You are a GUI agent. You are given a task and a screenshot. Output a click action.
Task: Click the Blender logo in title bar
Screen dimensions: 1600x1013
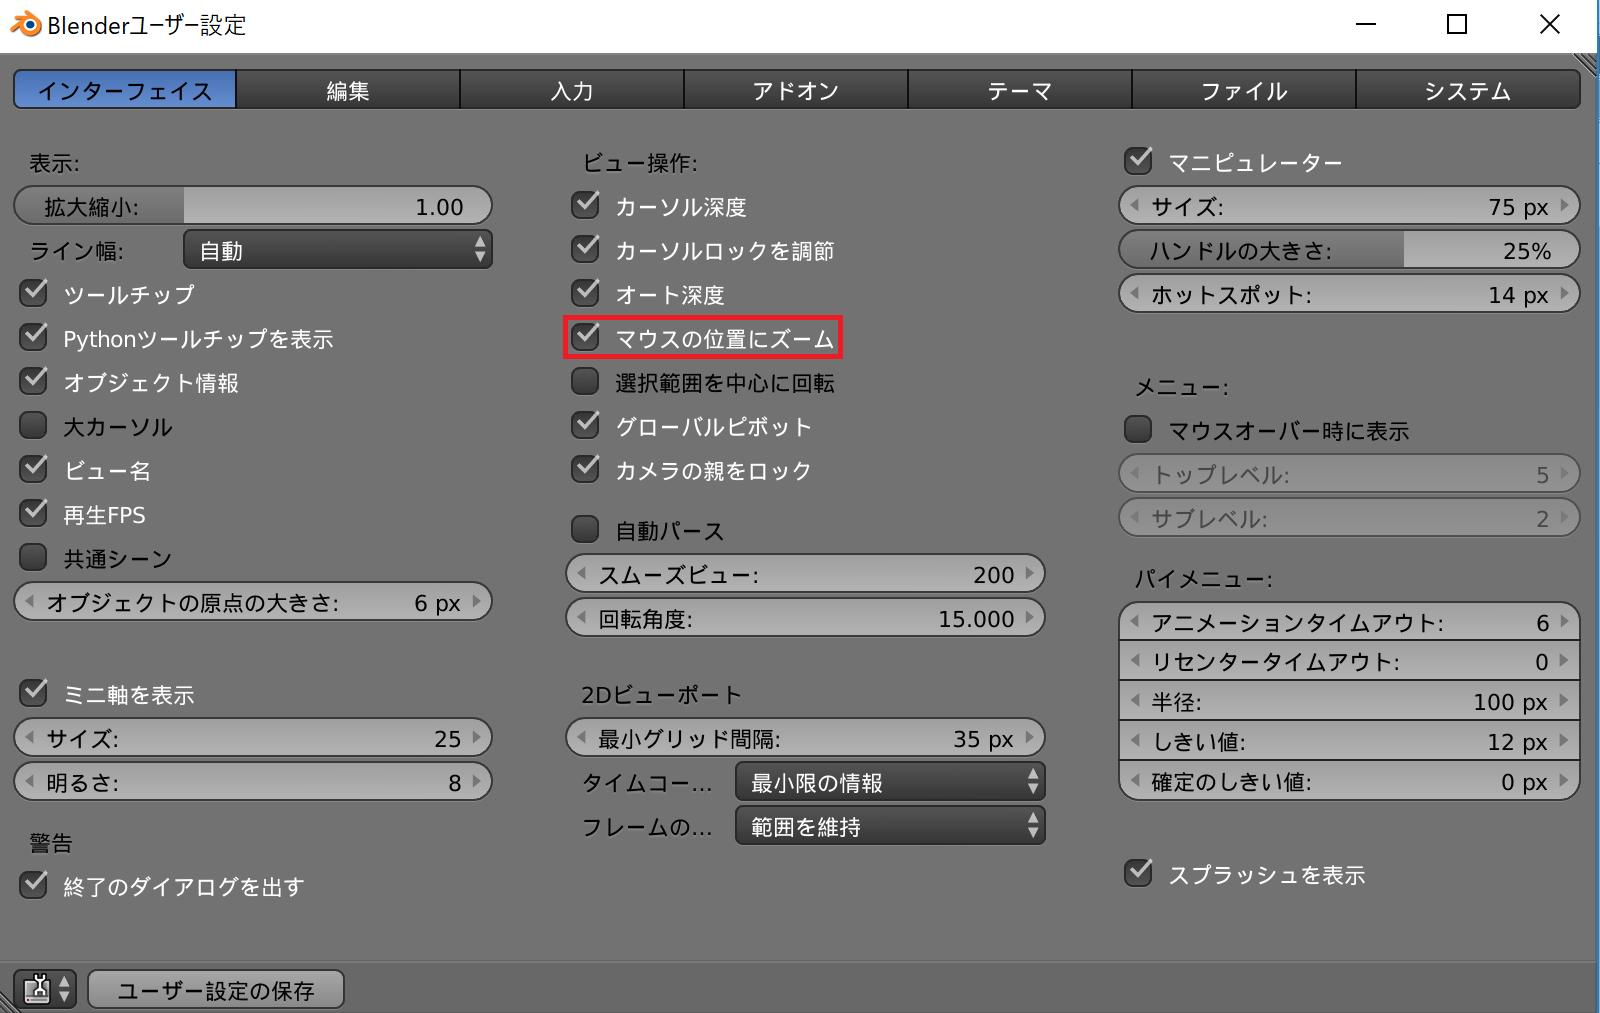(25, 24)
